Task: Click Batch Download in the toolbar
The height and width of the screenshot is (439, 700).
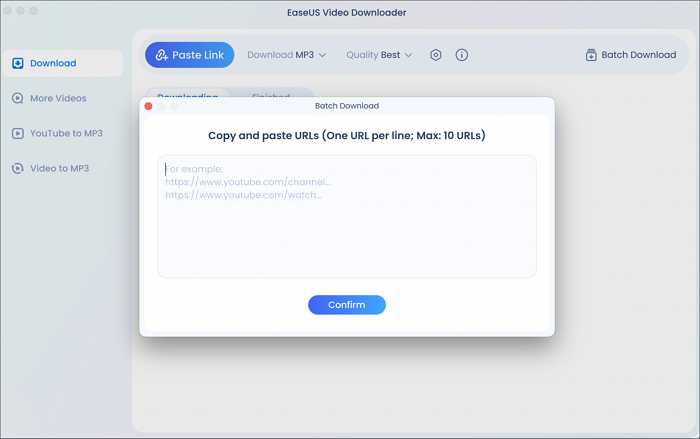Action: pos(630,55)
